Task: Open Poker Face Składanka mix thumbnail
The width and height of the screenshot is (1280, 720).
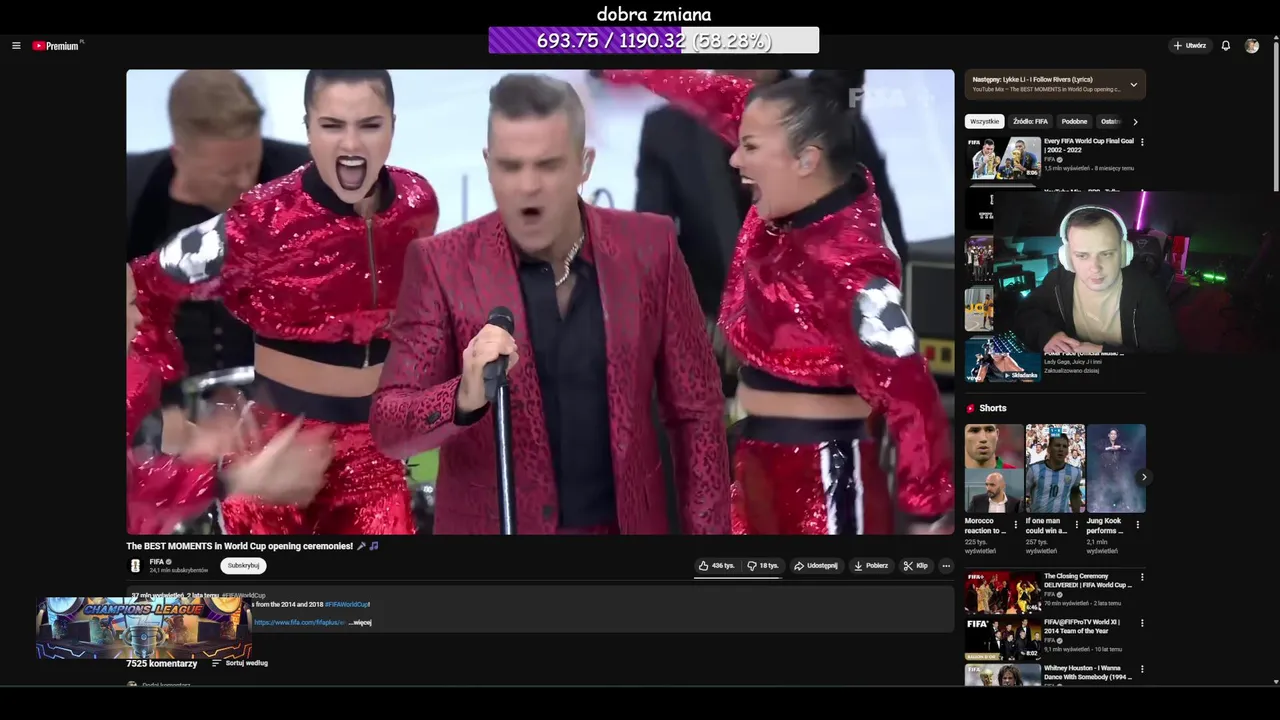Action: (1002, 360)
